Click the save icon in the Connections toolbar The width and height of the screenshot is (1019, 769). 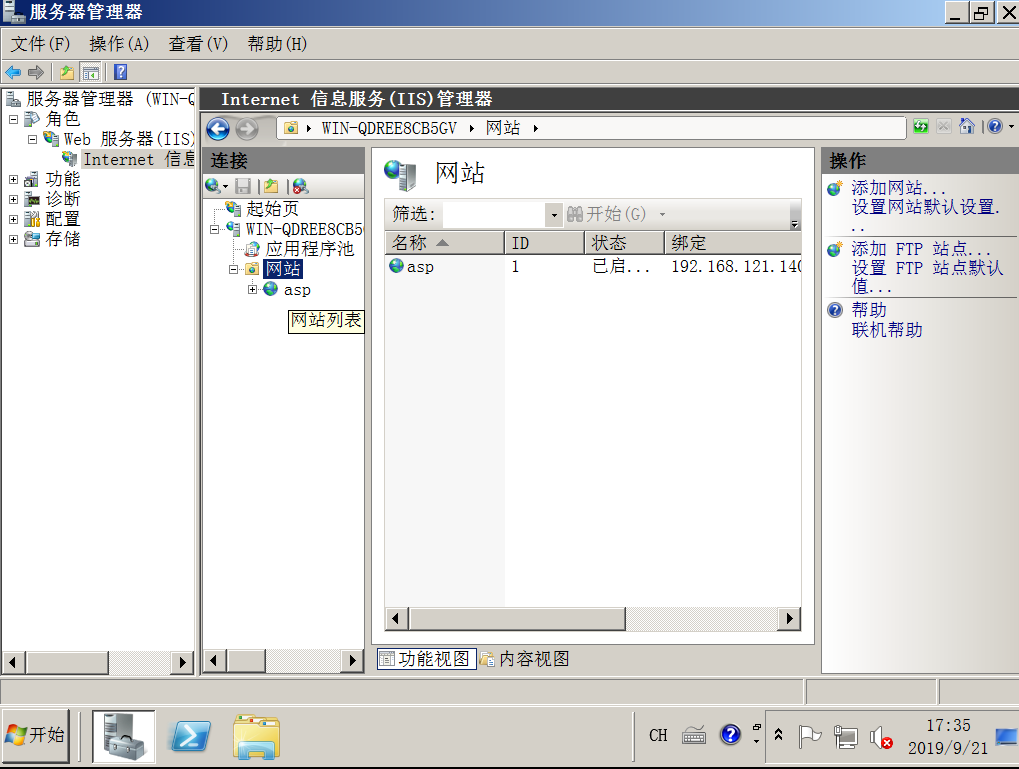243,187
